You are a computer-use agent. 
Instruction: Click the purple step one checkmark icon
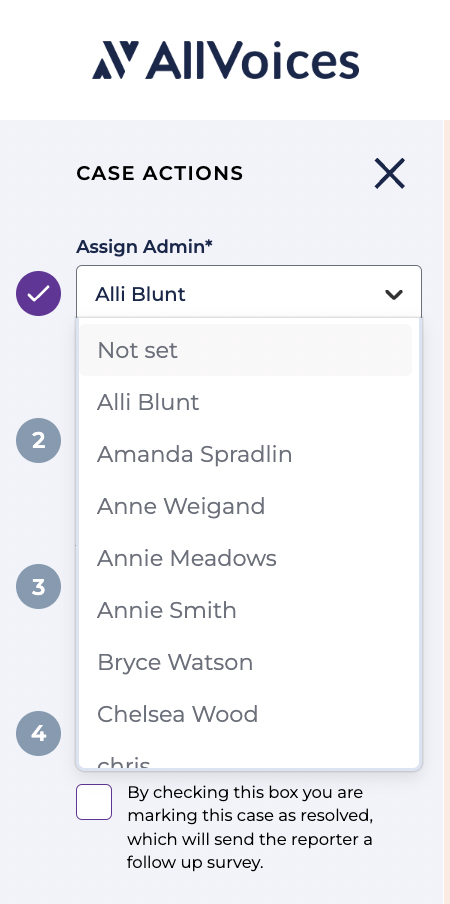point(38,293)
